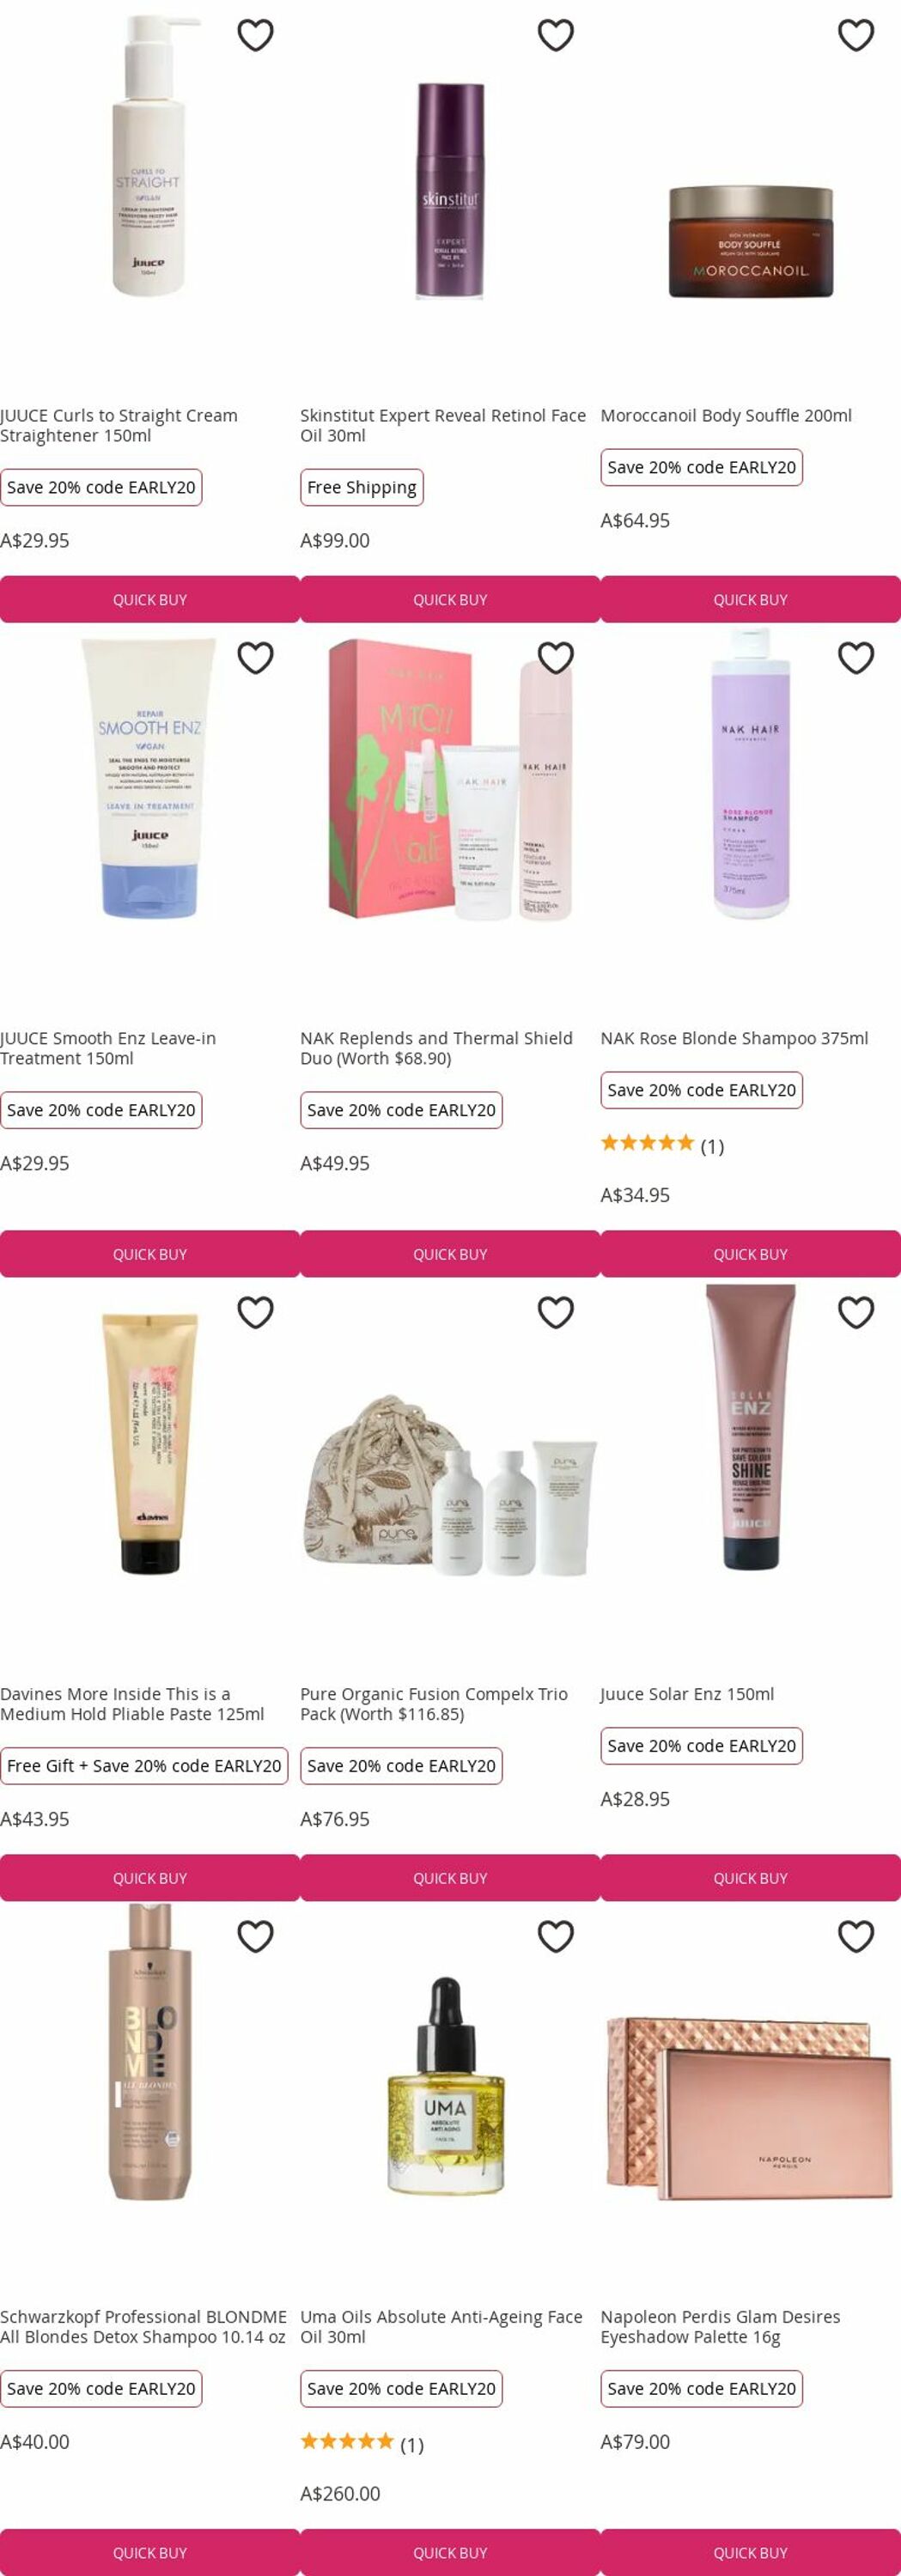View star rating reviews for Uma Oils
The height and width of the screenshot is (2576, 901).
point(362,2442)
